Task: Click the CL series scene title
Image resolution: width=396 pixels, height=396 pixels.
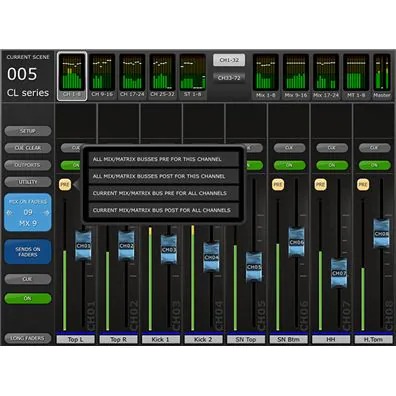Action: click(x=28, y=93)
